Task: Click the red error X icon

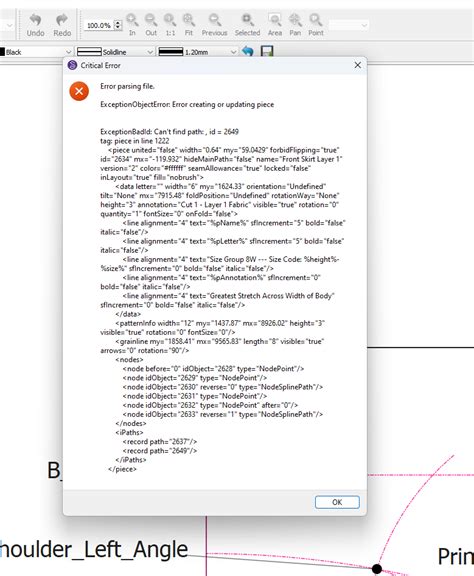Action: (79, 91)
